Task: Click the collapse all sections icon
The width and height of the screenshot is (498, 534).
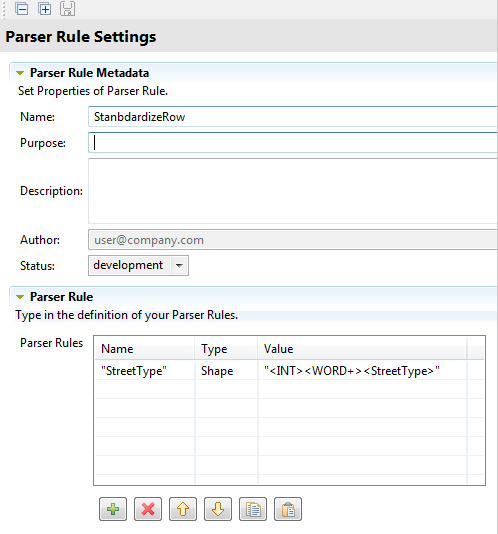Action: click(21, 9)
